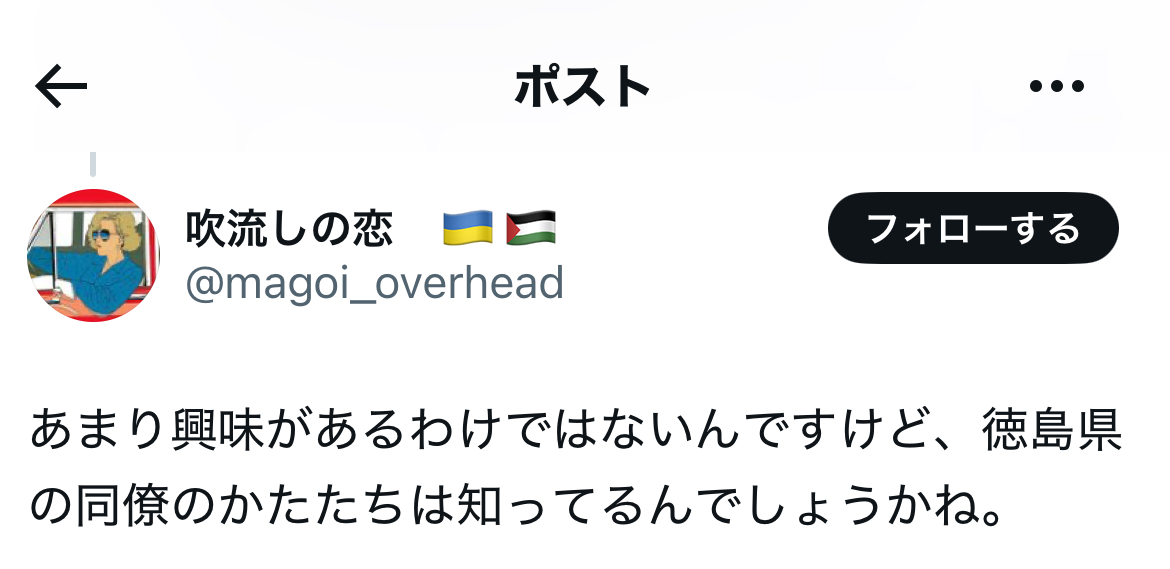Click the Ukrainian flag emoji

click(x=468, y=228)
